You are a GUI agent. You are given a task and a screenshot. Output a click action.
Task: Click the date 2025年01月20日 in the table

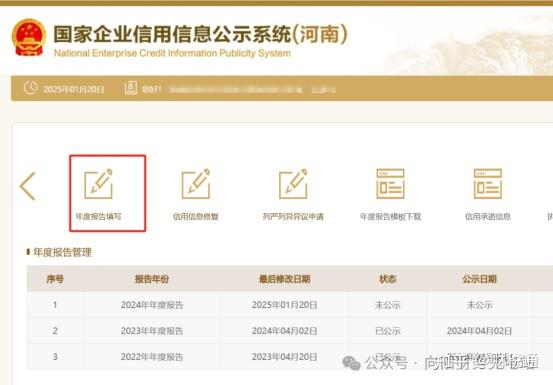[285, 305]
